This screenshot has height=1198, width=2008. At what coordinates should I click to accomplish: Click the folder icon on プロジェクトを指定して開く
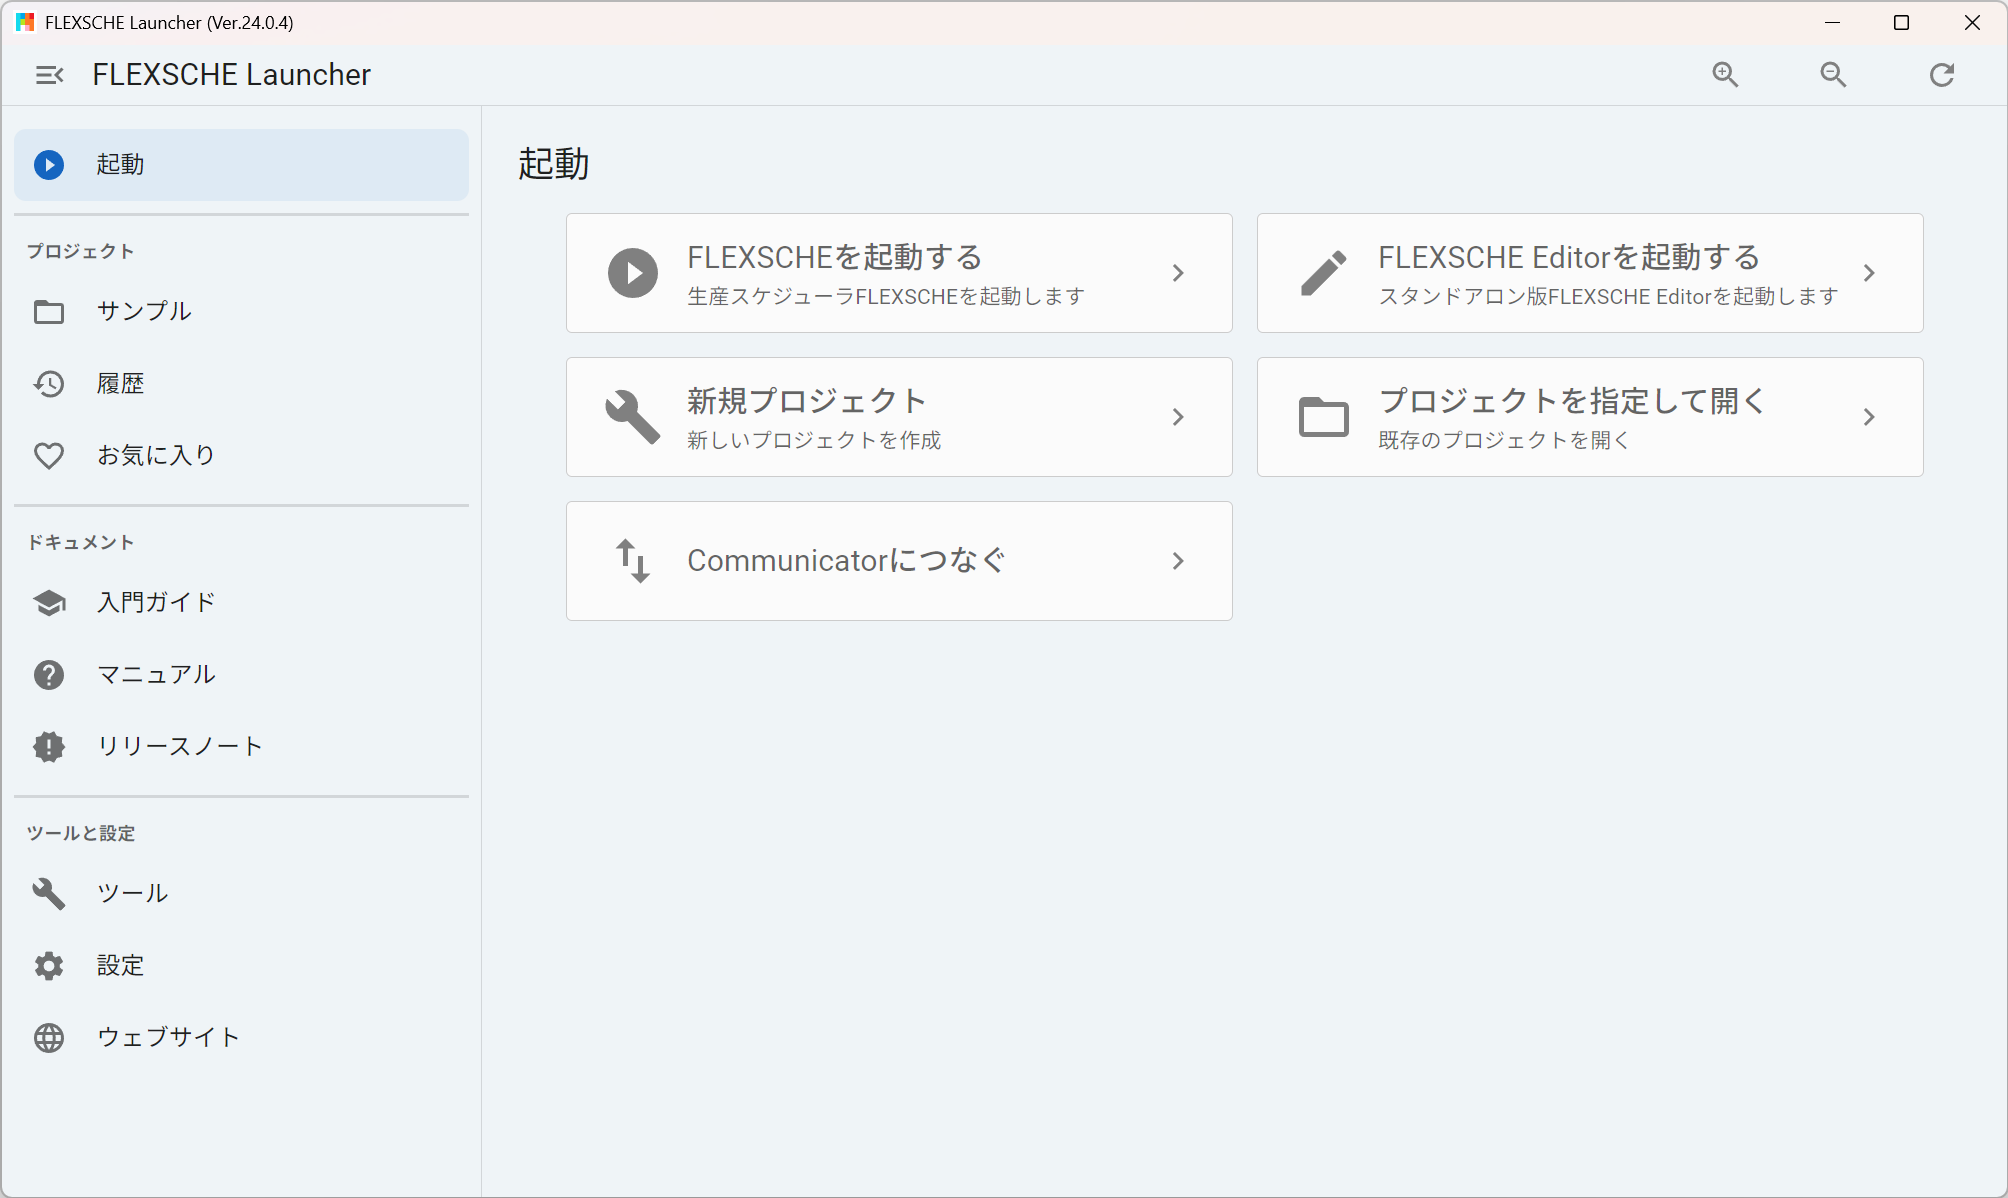[1323, 417]
